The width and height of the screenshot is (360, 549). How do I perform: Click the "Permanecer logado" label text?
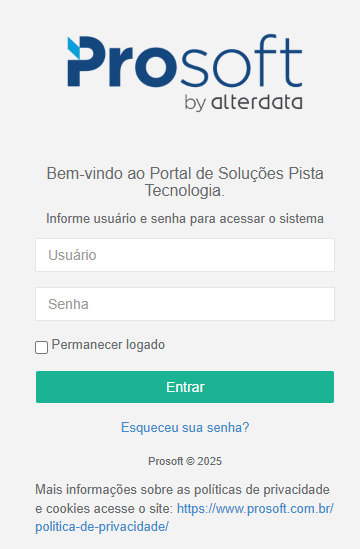click(108, 345)
